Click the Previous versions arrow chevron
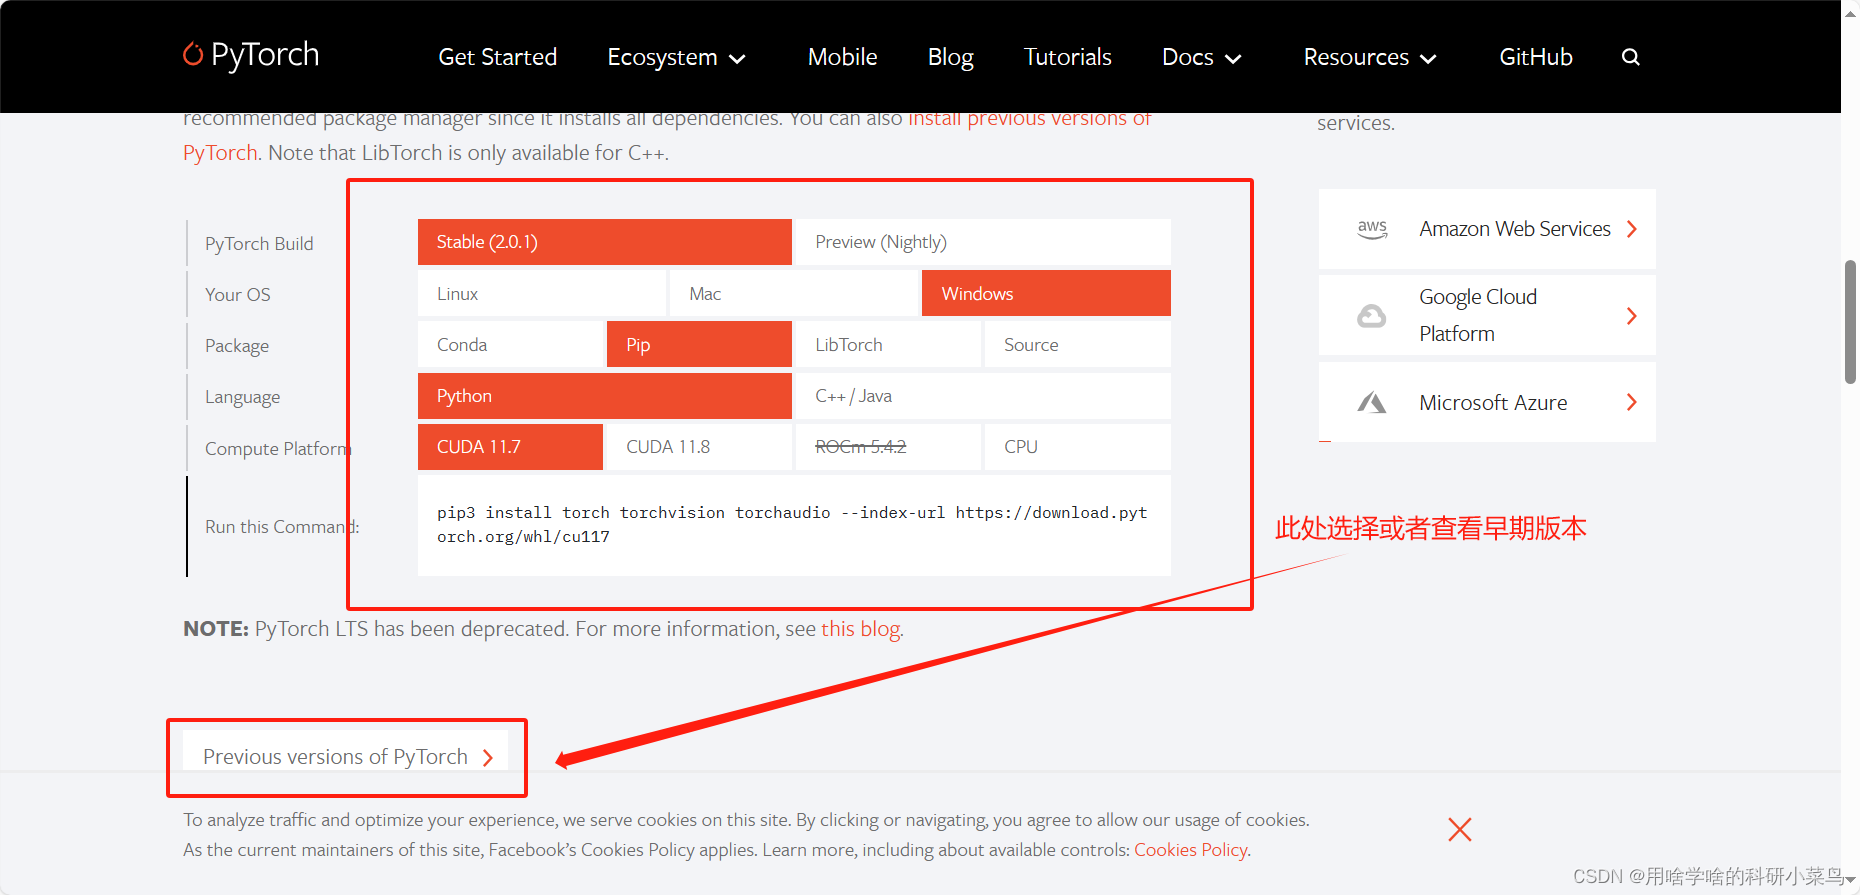1860x895 pixels. [488, 758]
